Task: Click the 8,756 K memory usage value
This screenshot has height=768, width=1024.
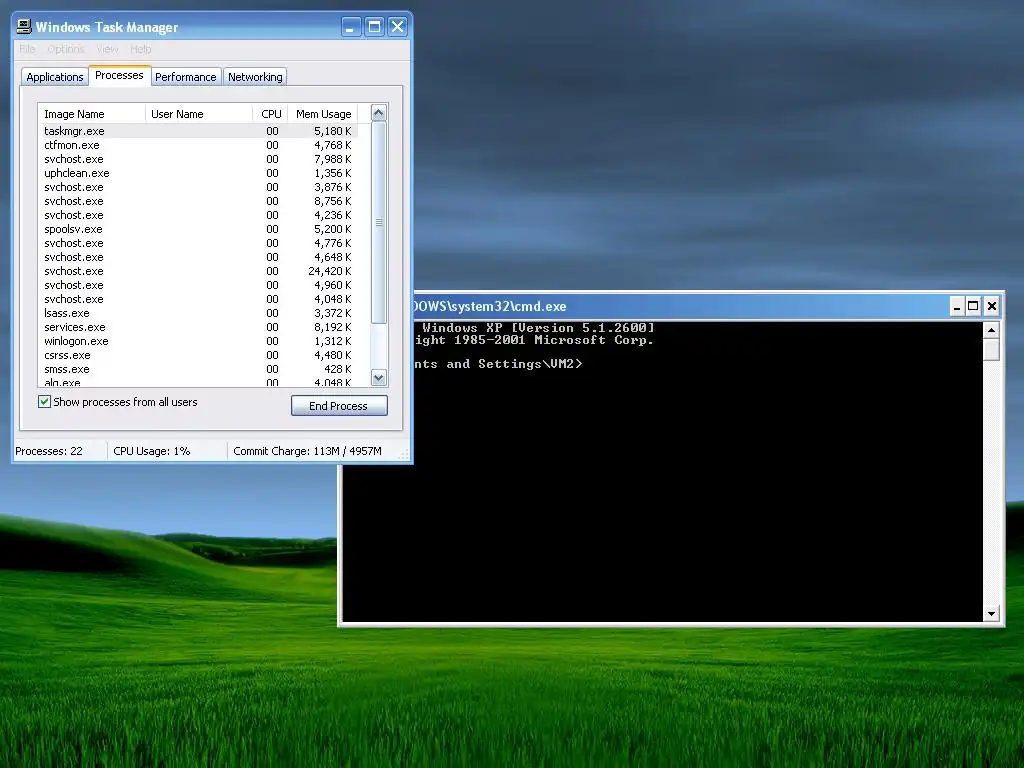Action: click(x=332, y=201)
